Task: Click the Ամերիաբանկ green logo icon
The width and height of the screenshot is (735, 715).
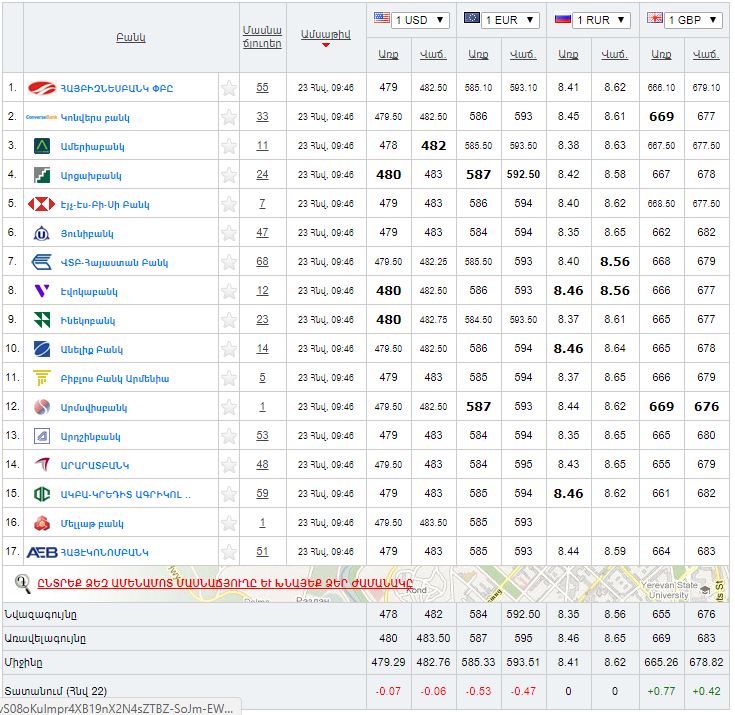Action: pos(43,146)
